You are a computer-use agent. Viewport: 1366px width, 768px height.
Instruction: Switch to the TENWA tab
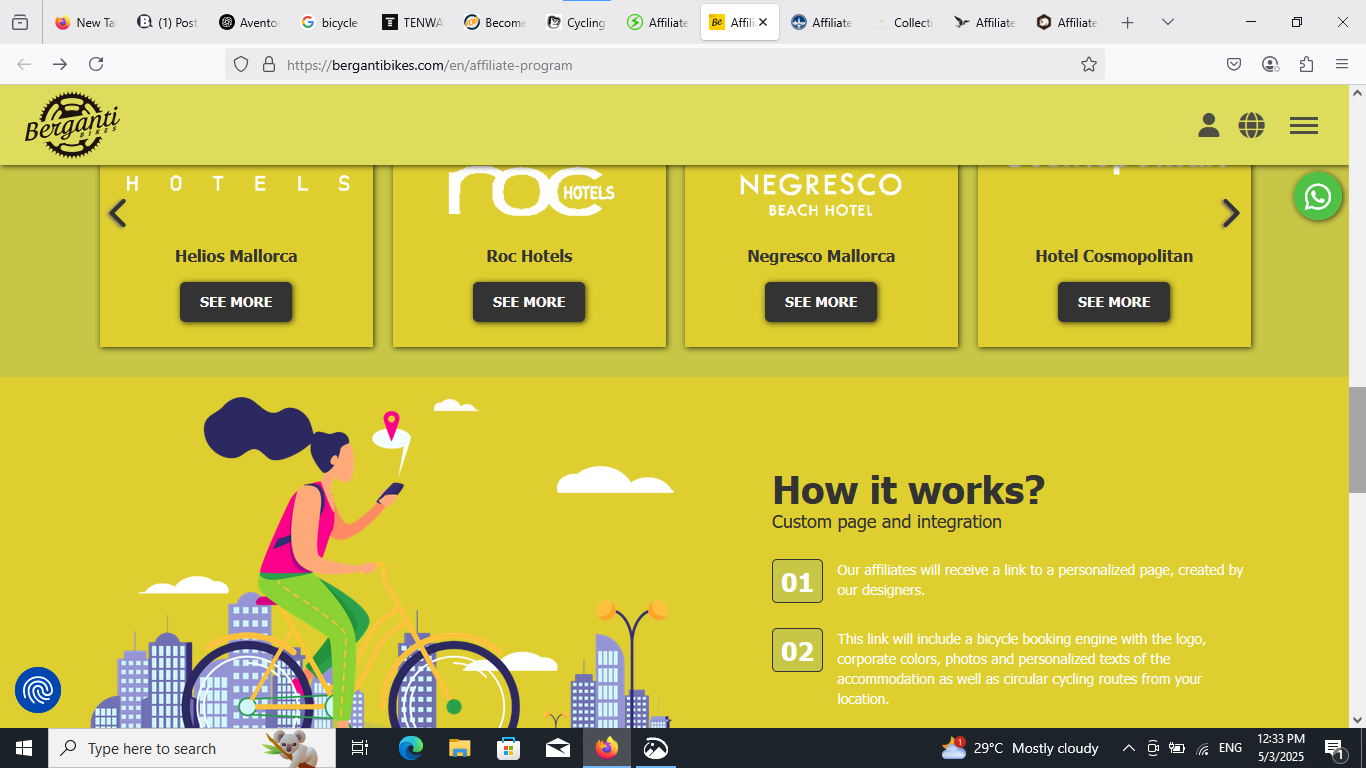point(412,22)
